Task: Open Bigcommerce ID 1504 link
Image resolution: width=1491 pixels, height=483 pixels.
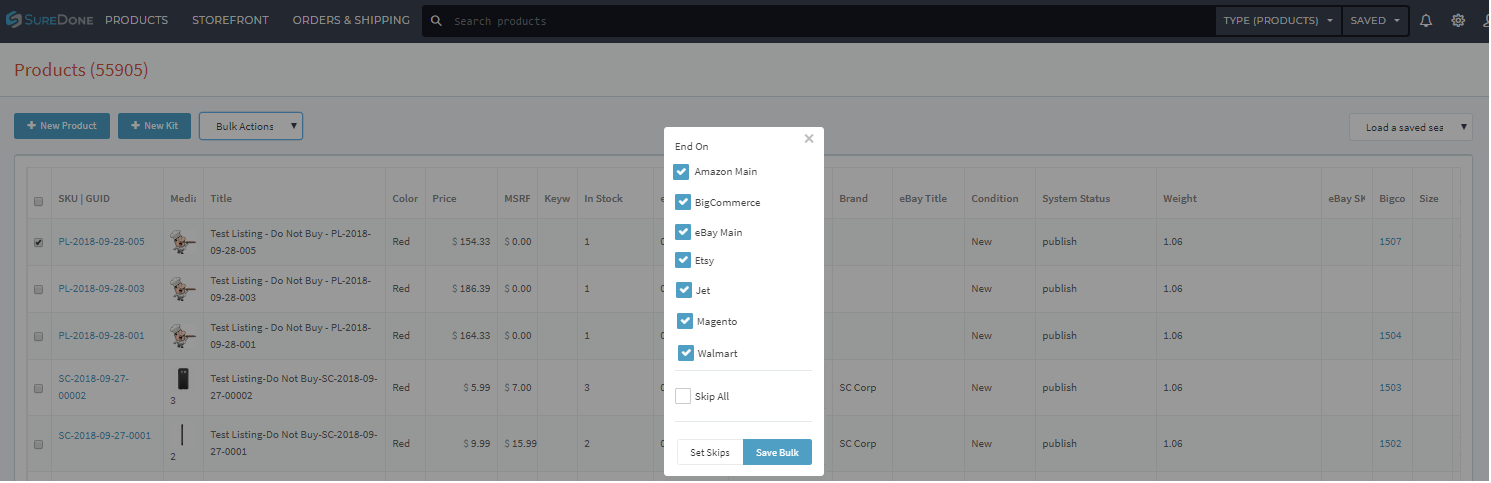Action: coord(1390,336)
